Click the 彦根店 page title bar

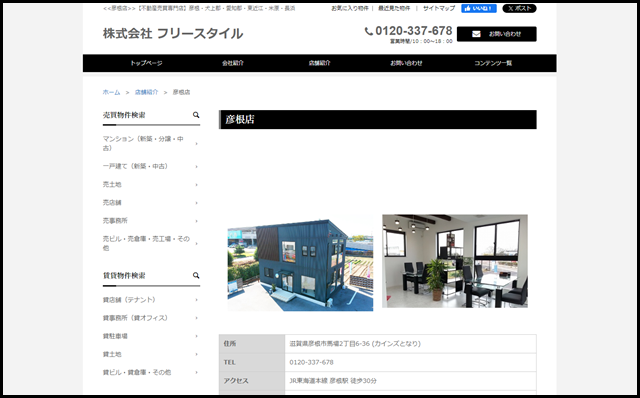[378, 120]
